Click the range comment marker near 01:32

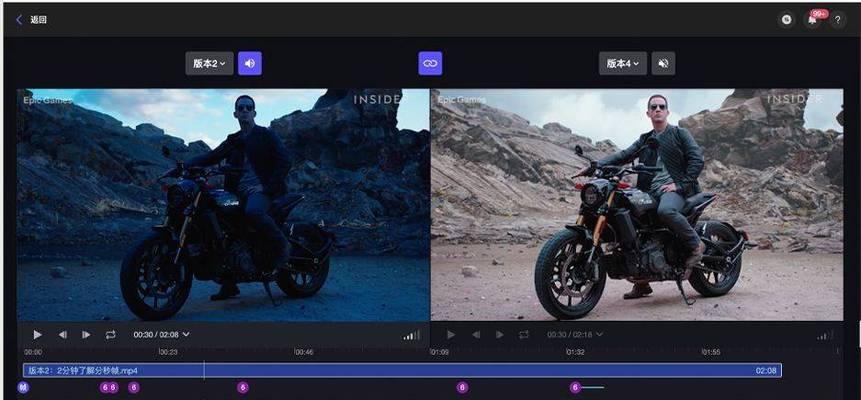(575, 388)
